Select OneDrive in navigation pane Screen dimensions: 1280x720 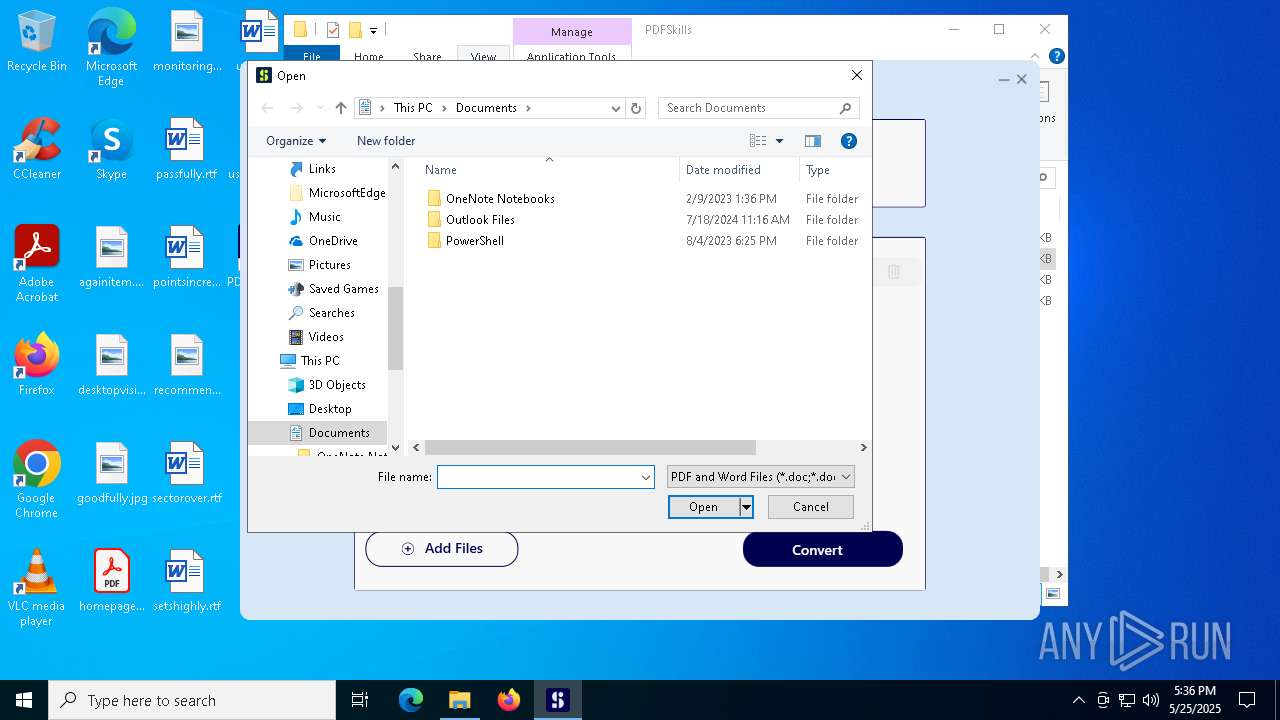click(333, 241)
